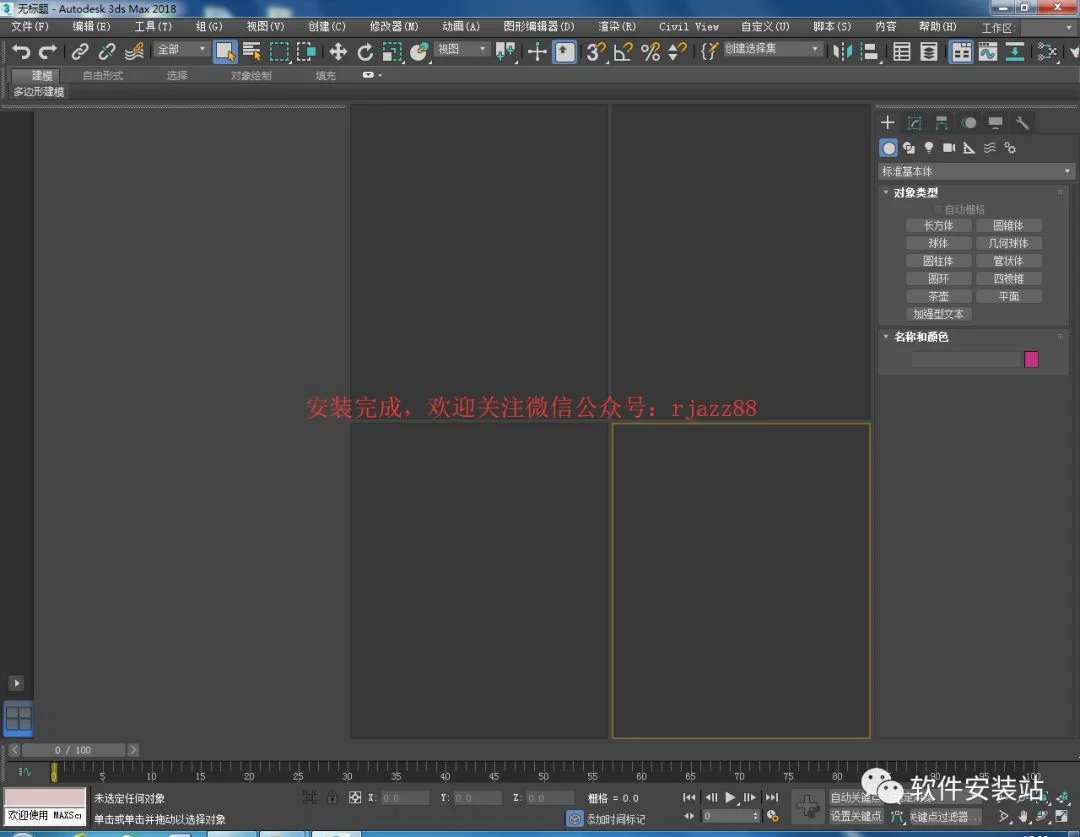
Task: Activate the Select and Move tool
Action: point(338,52)
